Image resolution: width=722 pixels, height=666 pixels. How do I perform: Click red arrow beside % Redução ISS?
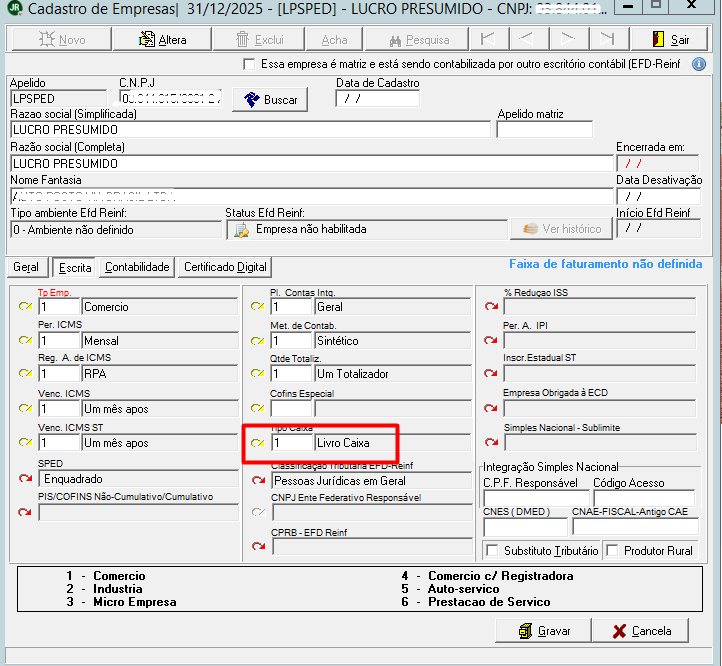click(491, 306)
